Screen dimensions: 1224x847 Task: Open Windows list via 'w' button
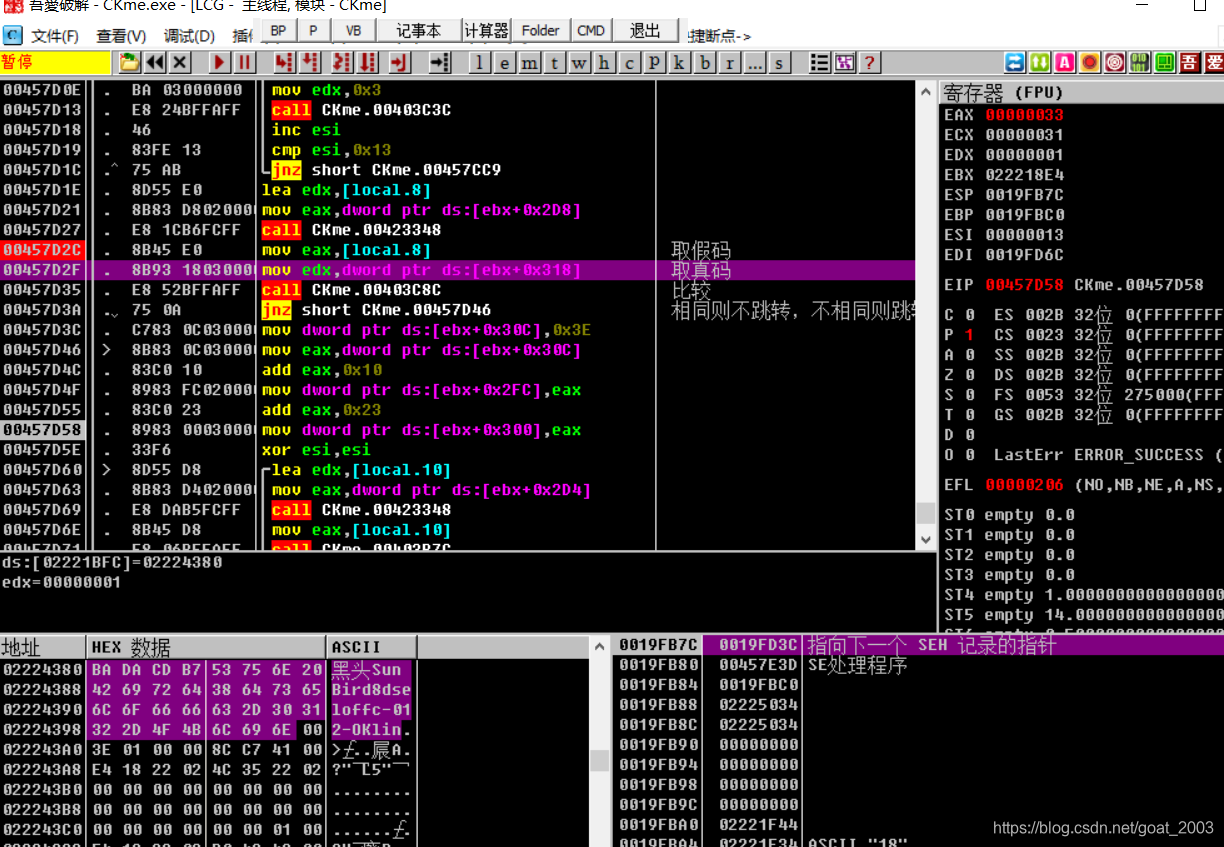(580, 63)
